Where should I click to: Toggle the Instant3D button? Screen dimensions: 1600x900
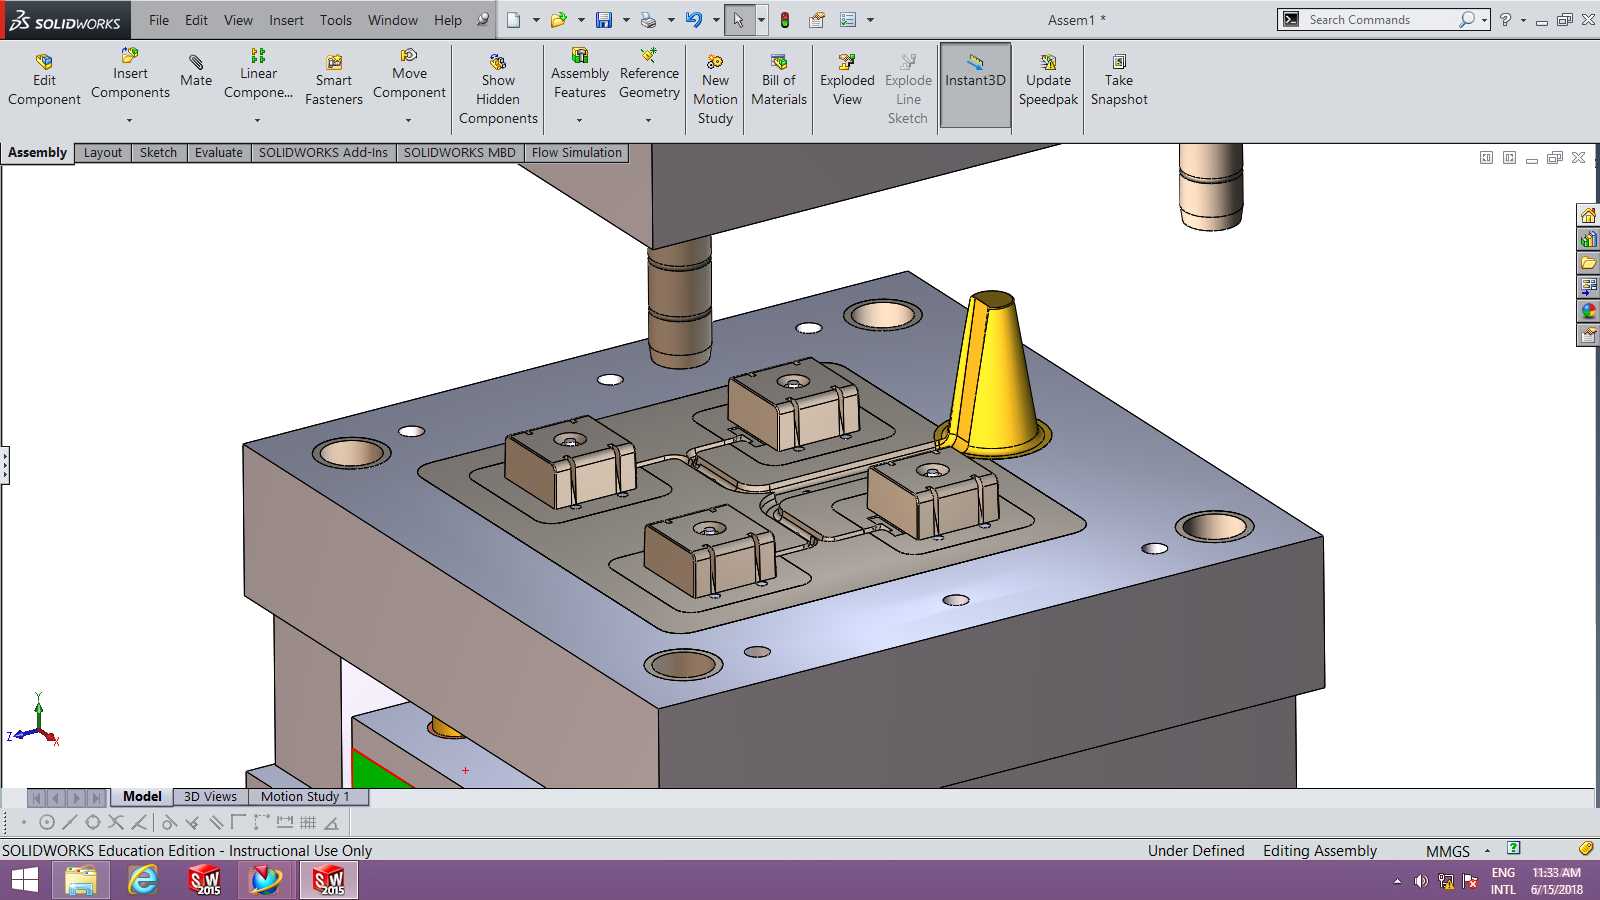pos(975,84)
